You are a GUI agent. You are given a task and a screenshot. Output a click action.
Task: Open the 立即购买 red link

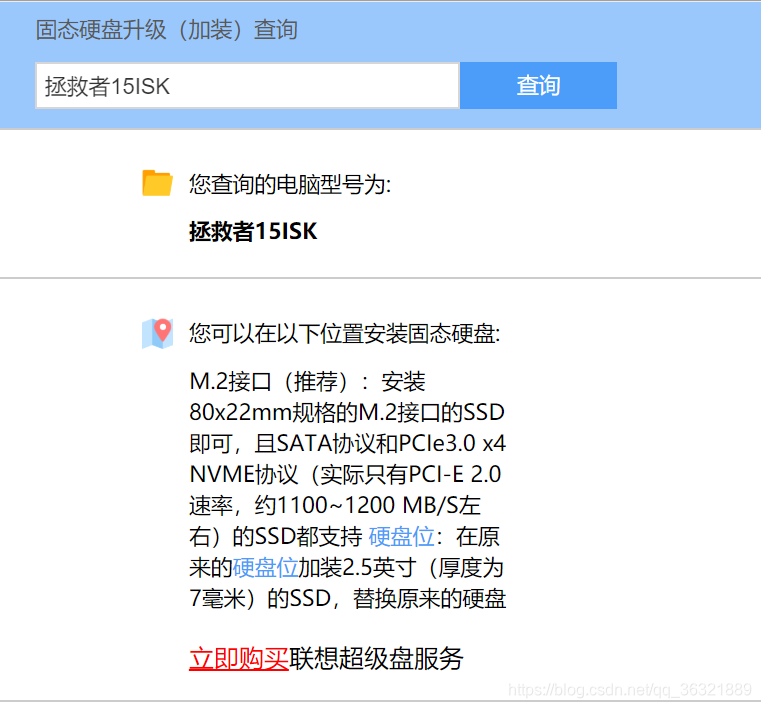point(239,659)
